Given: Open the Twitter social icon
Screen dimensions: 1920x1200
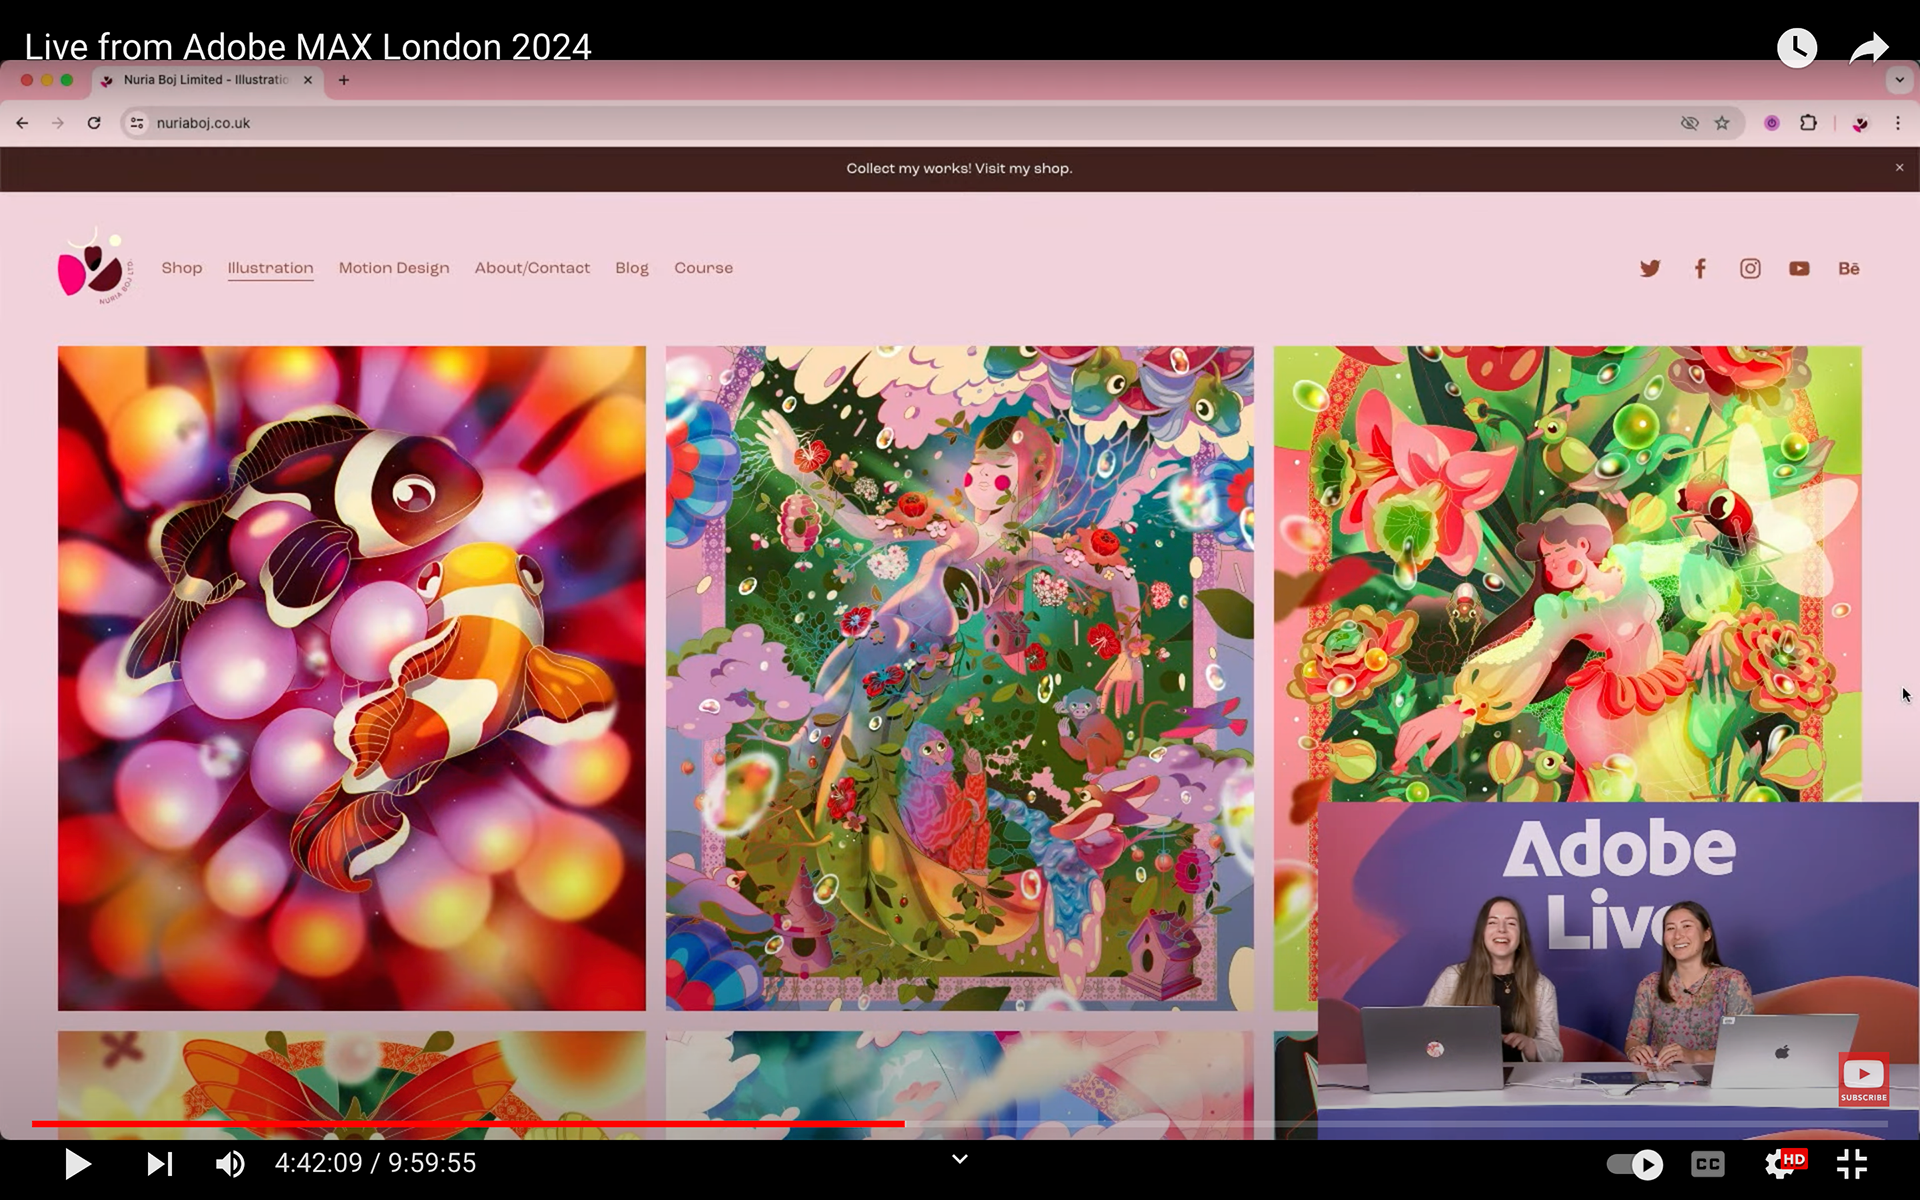Looking at the screenshot, I should 1650,268.
